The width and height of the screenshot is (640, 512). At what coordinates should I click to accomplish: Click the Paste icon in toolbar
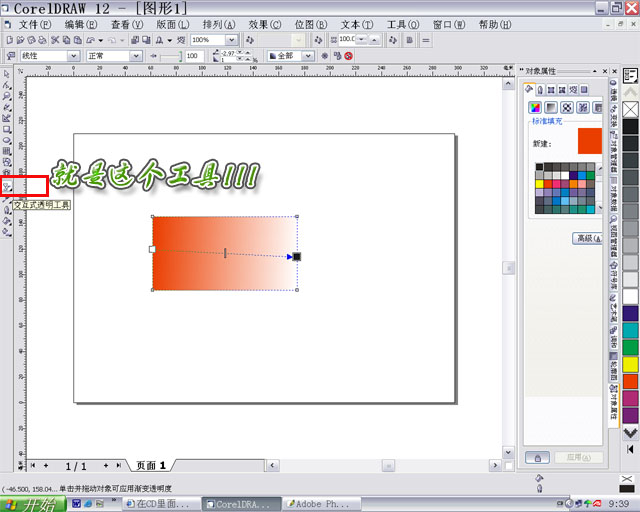point(78,40)
